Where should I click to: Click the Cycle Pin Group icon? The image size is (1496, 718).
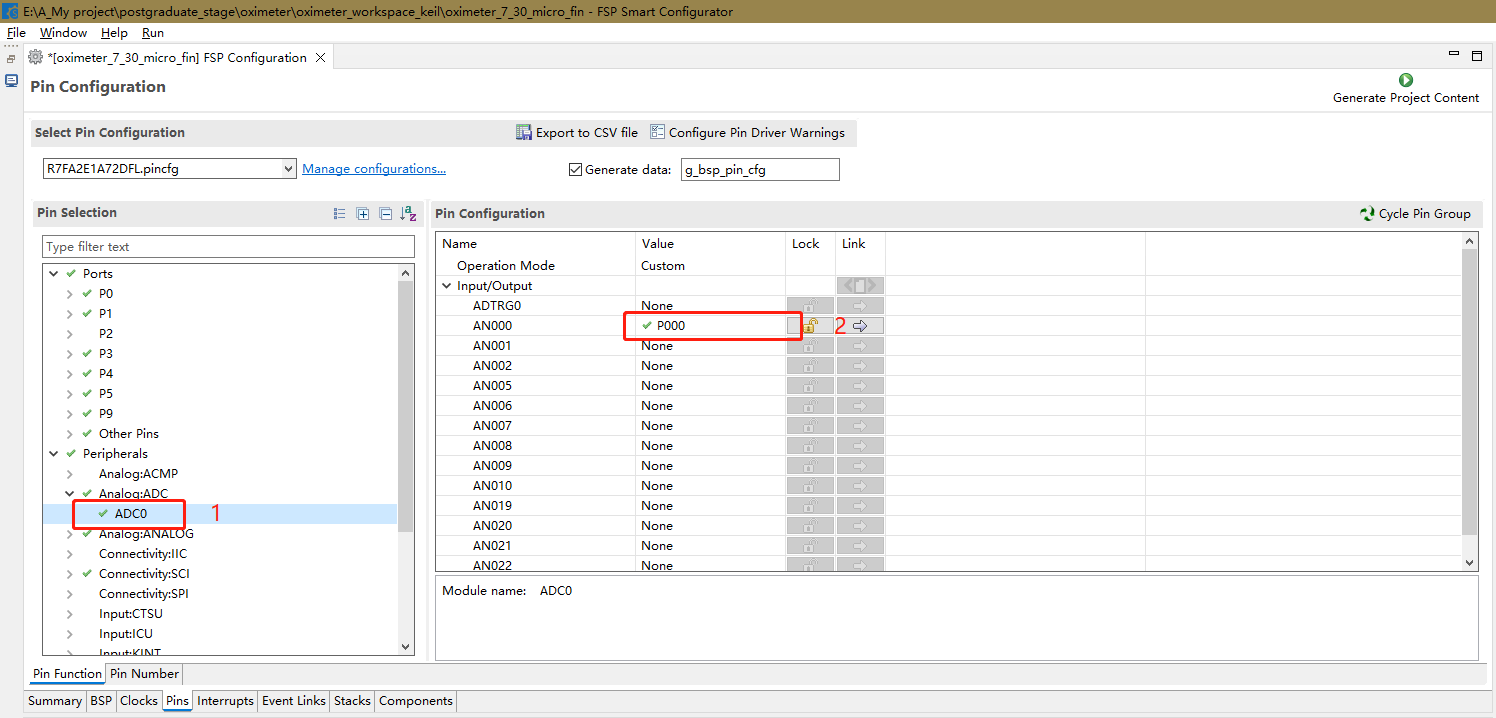pyautogui.click(x=1367, y=213)
